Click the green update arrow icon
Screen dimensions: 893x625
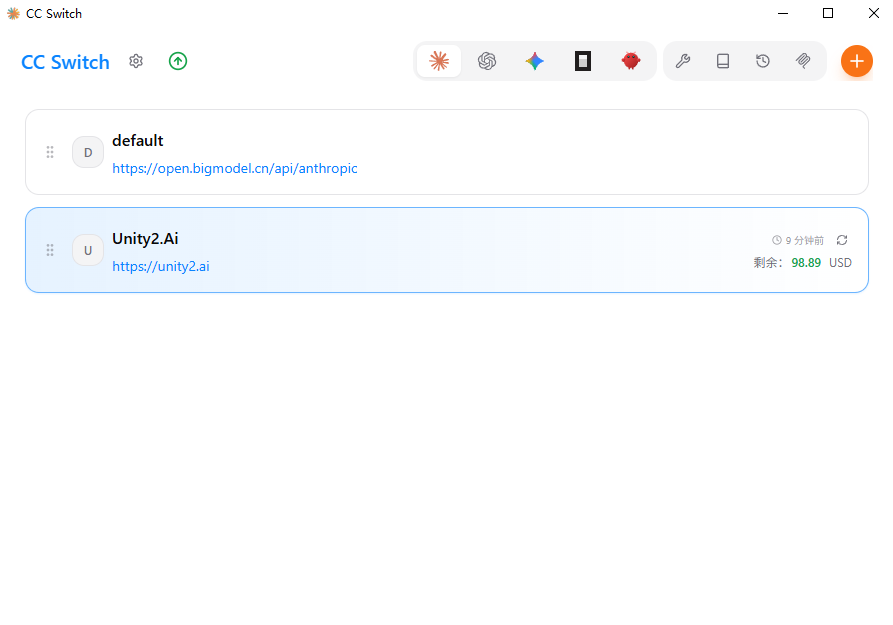coord(178,61)
